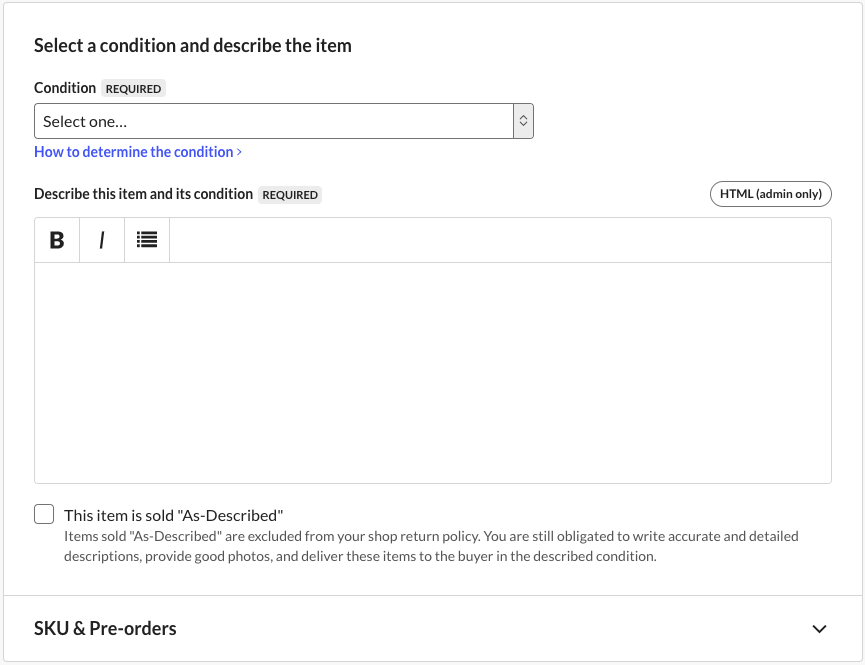Click the condition dropdown stepper control
The width and height of the screenshot is (865, 665).
coord(523,120)
